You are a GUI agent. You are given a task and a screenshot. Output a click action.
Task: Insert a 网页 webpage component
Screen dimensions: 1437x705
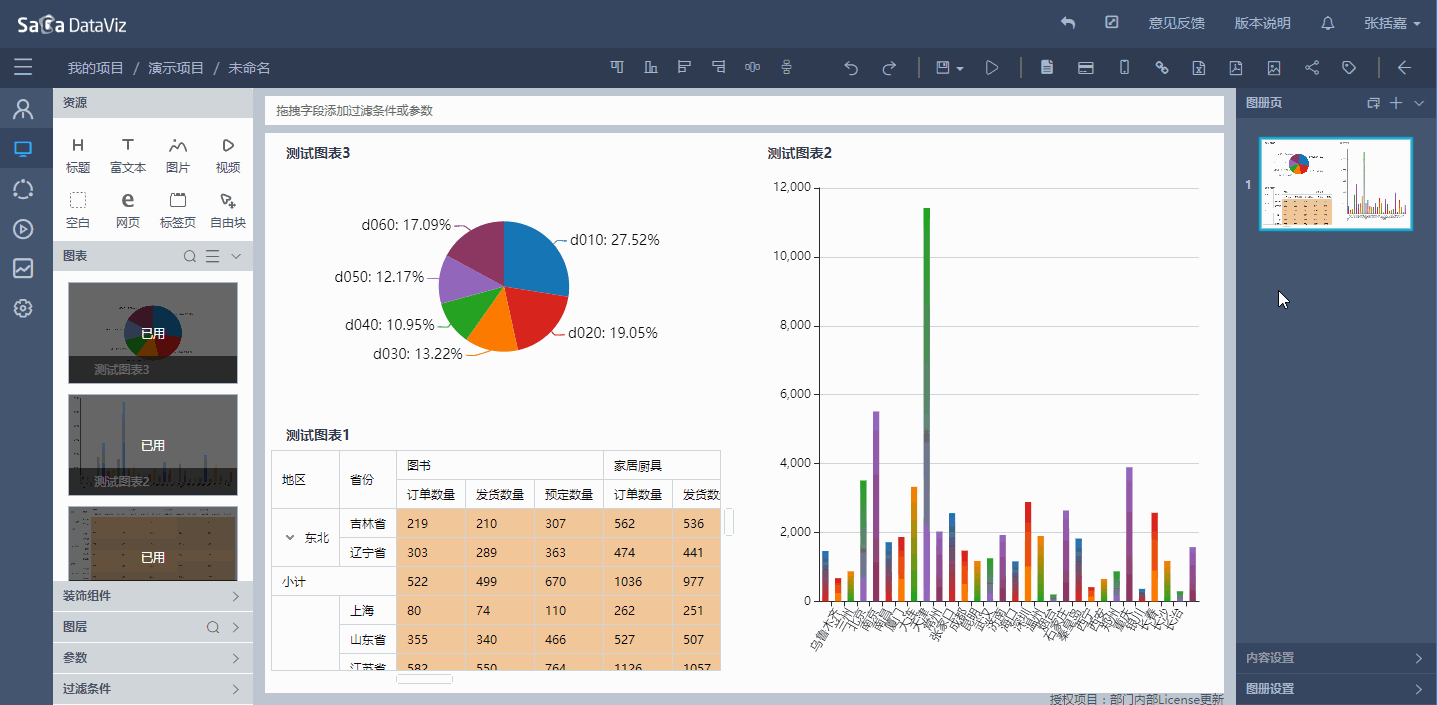pos(128,210)
